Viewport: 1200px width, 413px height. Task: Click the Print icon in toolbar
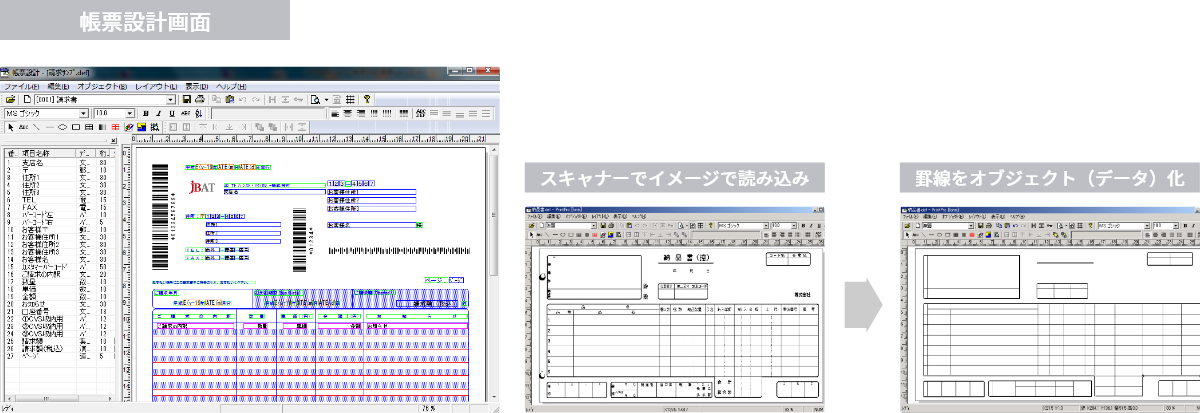pyautogui.click(x=200, y=100)
